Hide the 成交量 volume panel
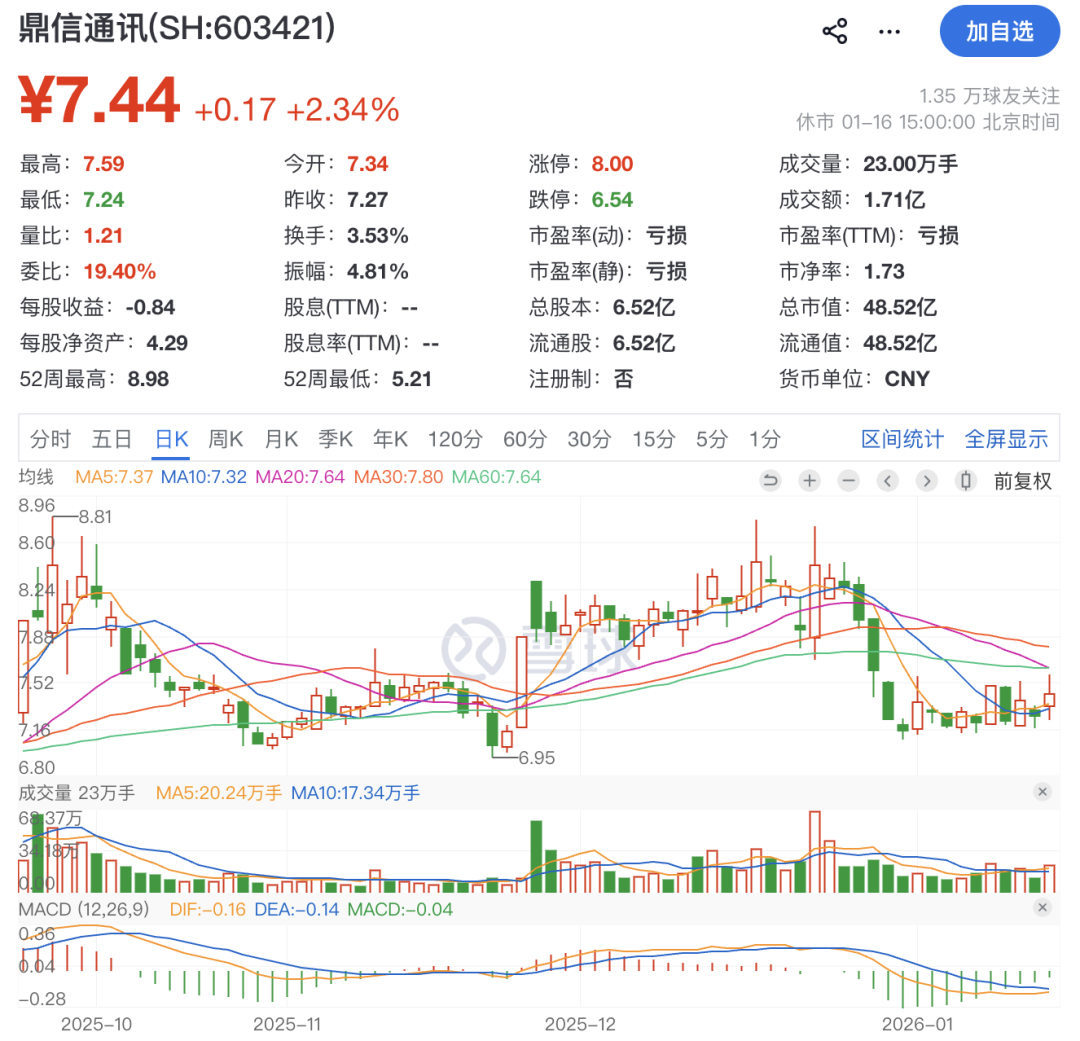This screenshot has height=1041, width=1080. (x=1043, y=791)
